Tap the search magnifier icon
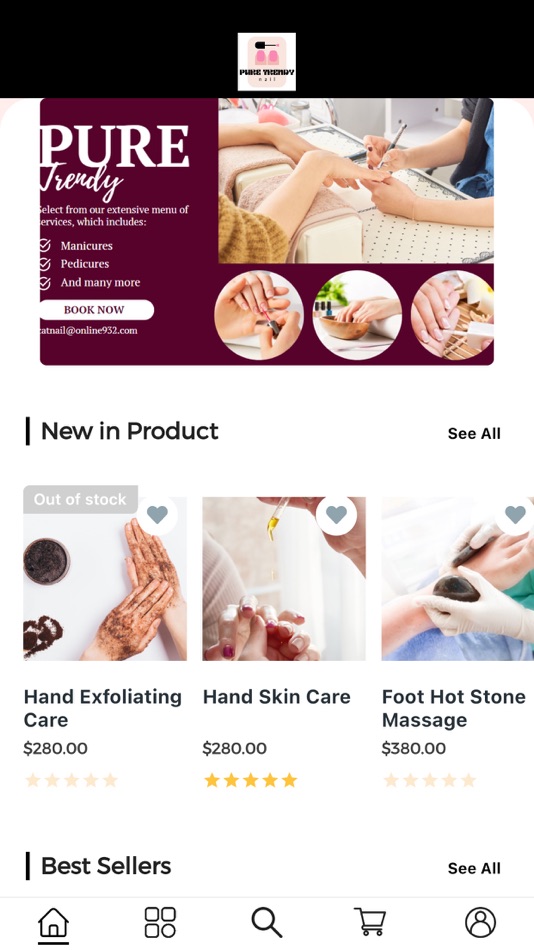The height and width of the screenshot is (950, 534). tap(267, 922)
